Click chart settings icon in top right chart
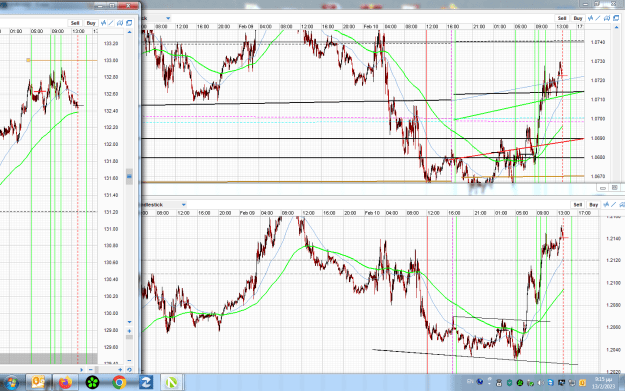The width and height of the screenshot is (625, 391). tap(607, 18)
